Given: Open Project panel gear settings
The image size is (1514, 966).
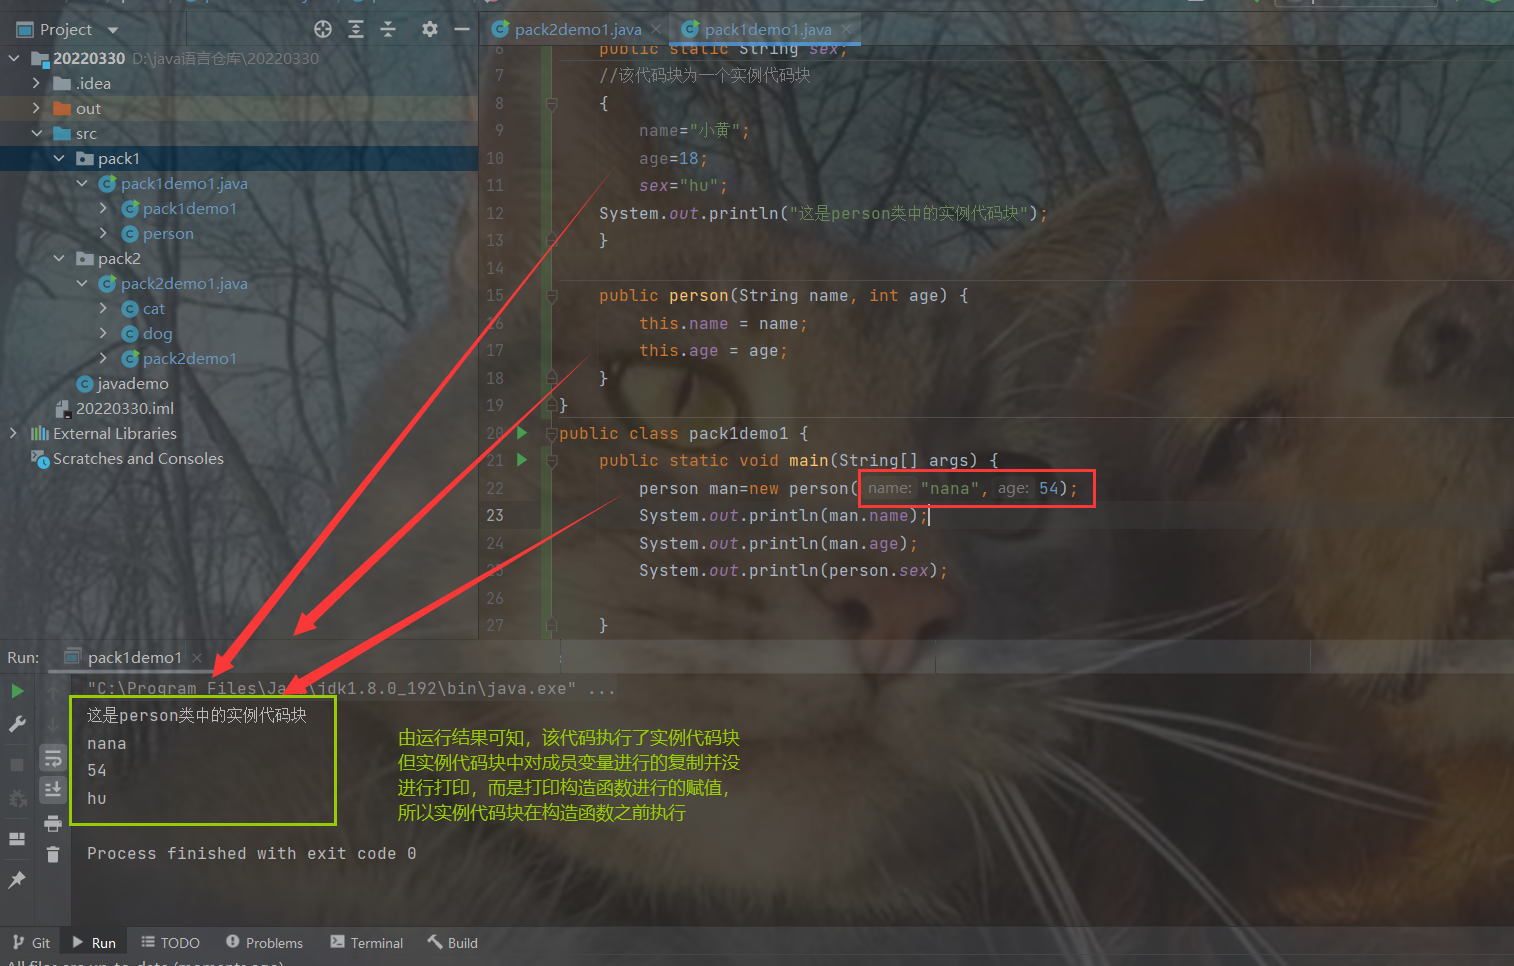Looking at the screenshot, I should pyautogui.click(x=430, y=29).
